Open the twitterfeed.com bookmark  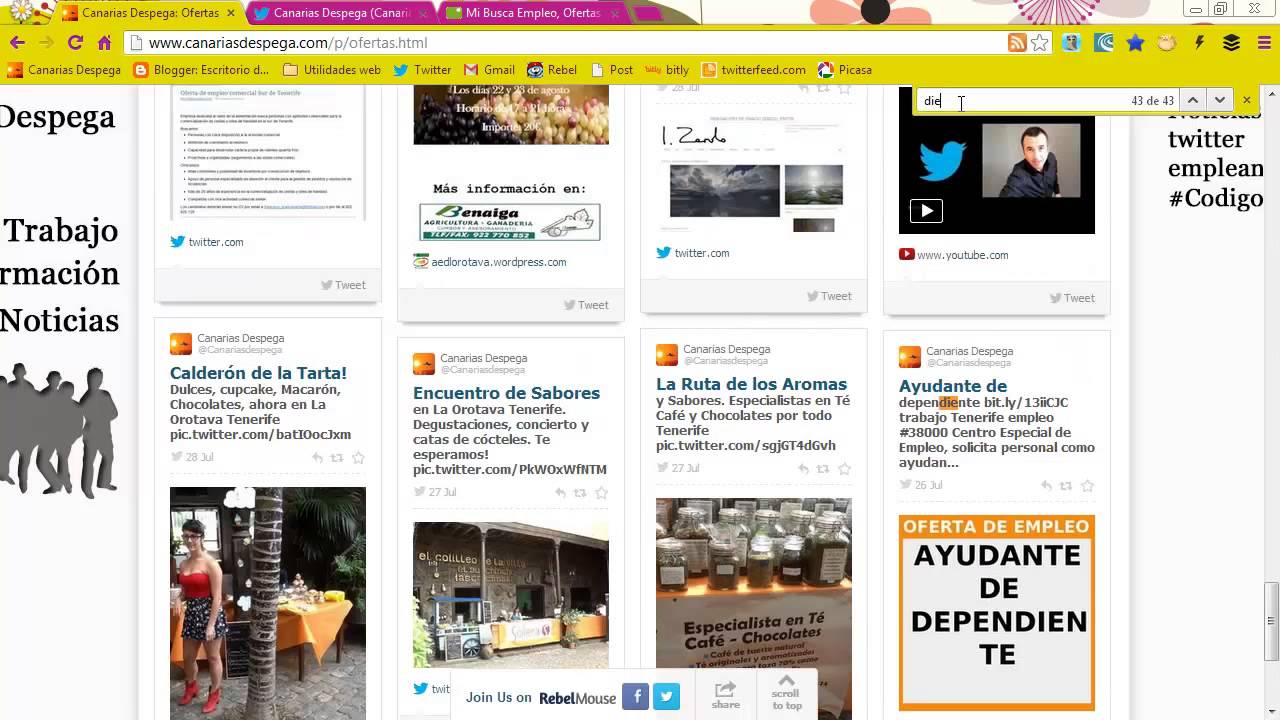click(x=754, y=70)
